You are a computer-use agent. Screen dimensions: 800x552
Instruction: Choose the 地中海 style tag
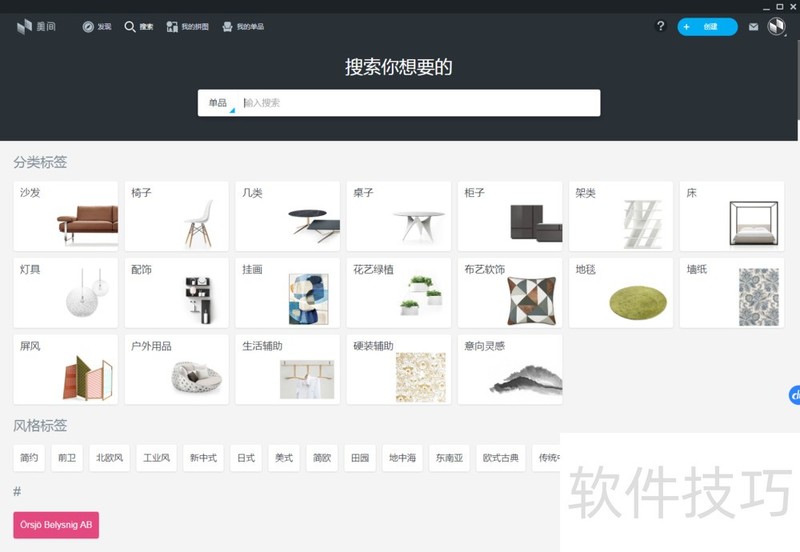[x=402, y=458]
